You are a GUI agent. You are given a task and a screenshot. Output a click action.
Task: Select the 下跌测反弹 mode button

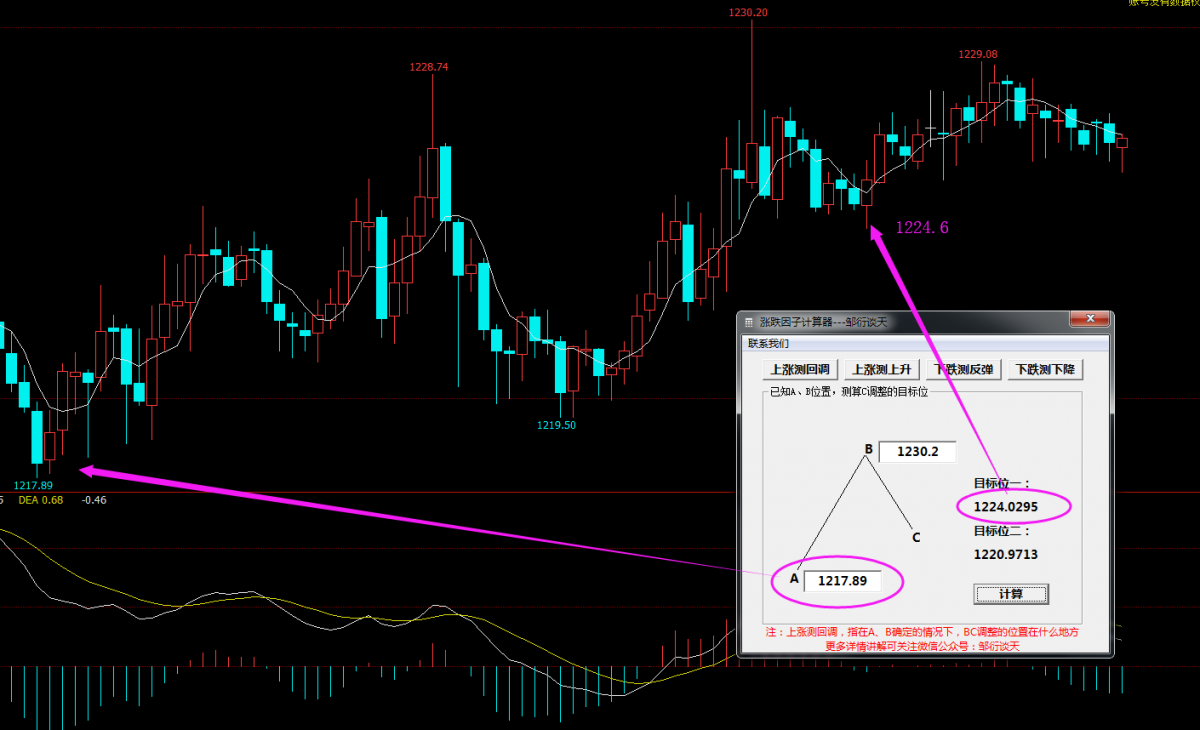pos(963,369)
